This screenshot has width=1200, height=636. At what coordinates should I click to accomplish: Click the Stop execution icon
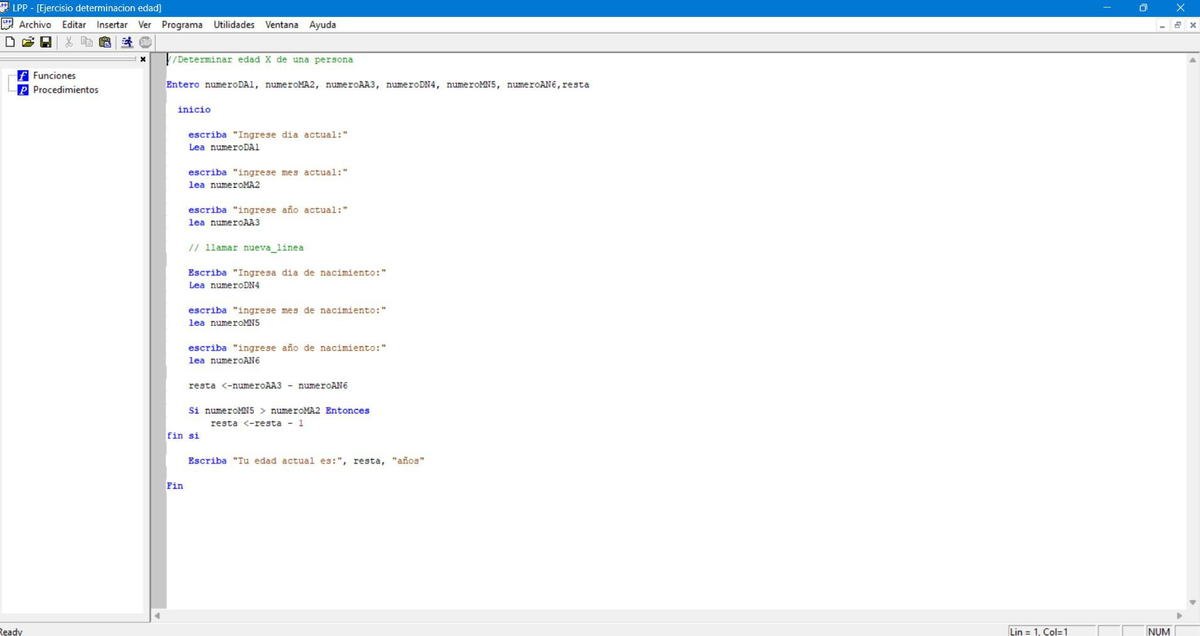(x=145, y=42)
